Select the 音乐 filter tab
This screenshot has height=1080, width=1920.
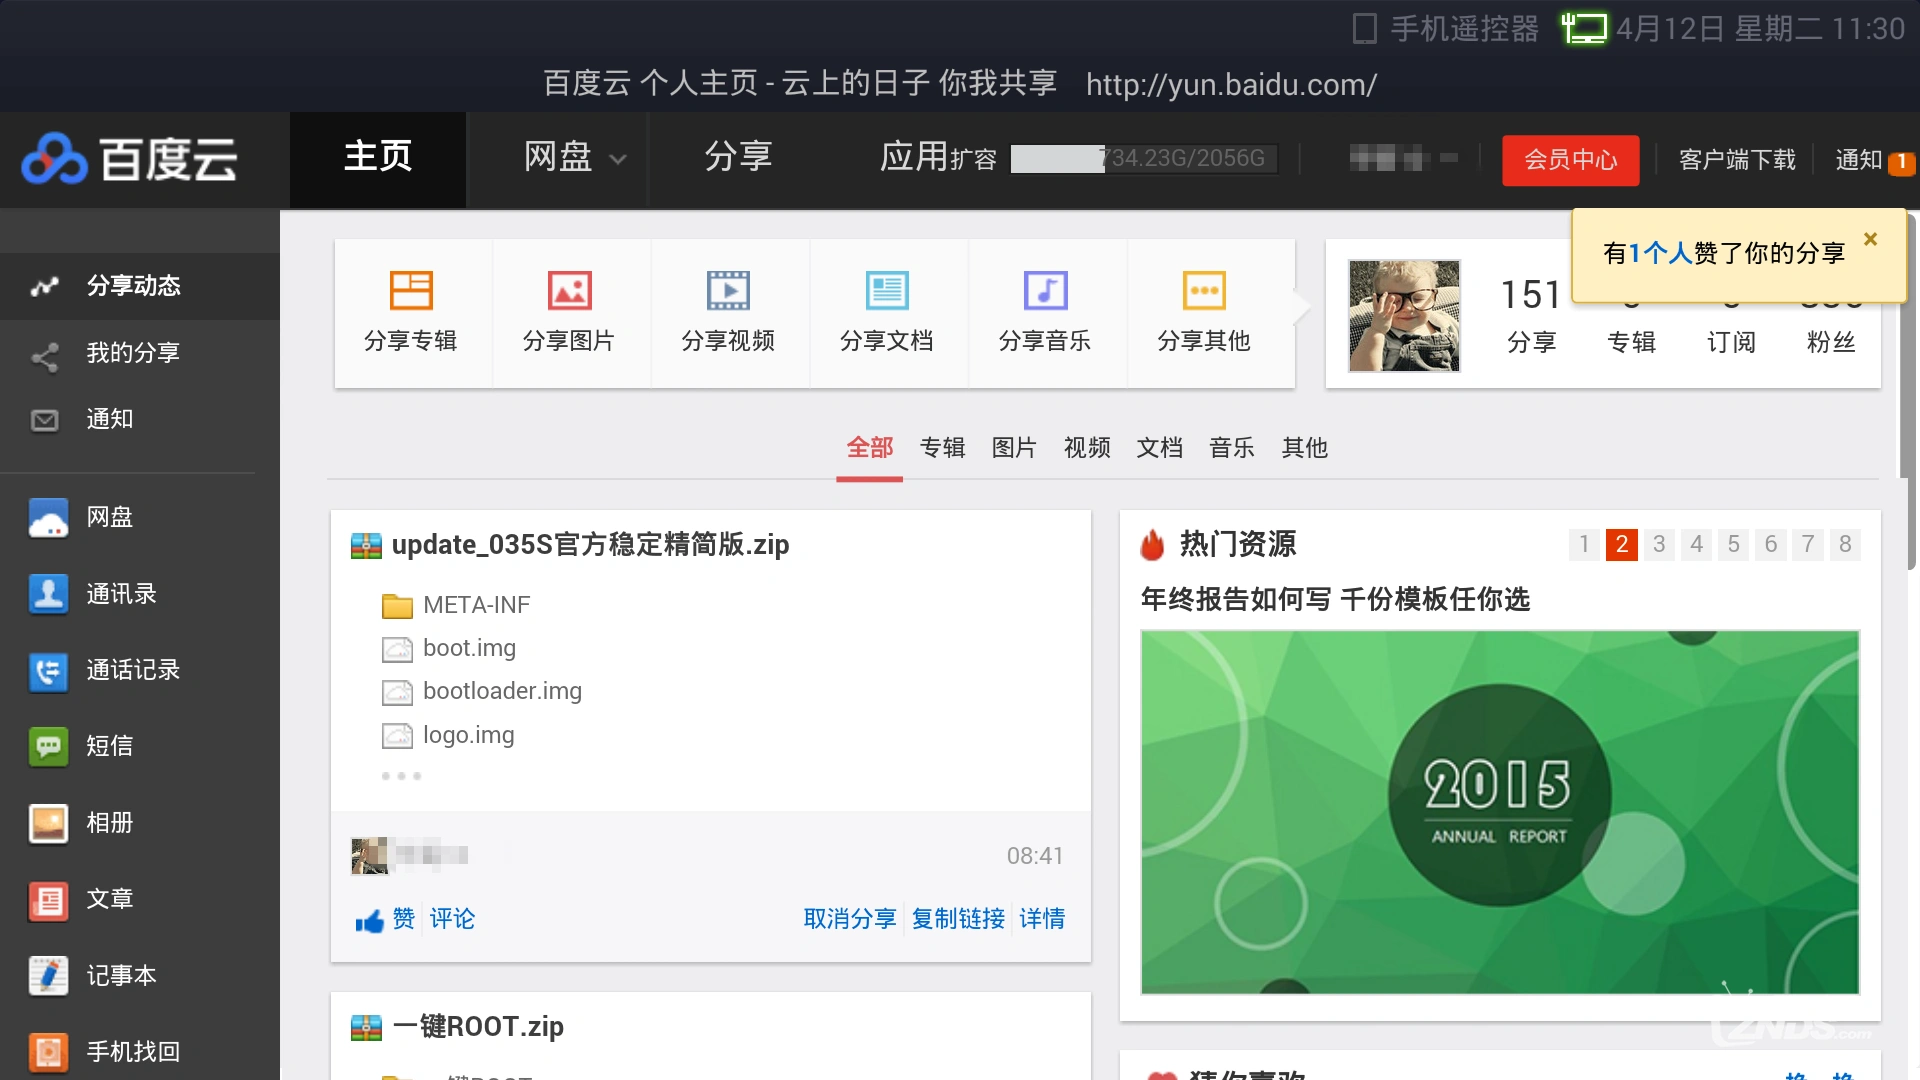coord(1232,448)
